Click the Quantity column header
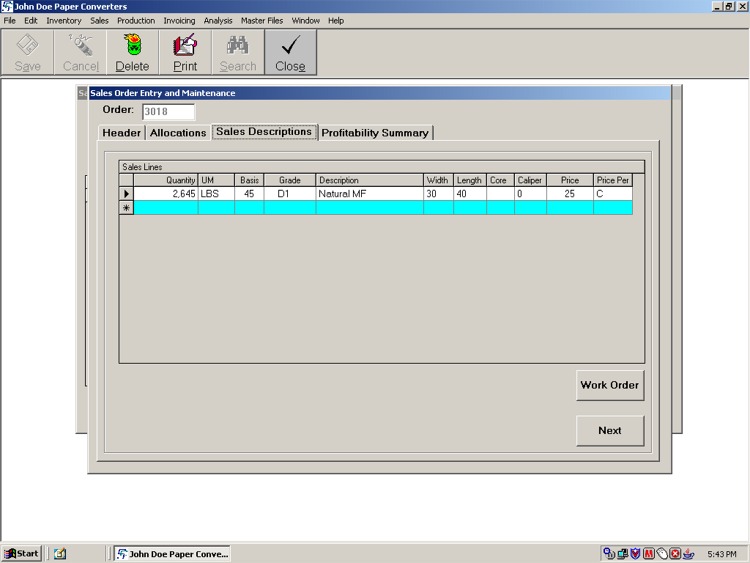Viewport: 750px width, 563px height. [x=166, y=180]
